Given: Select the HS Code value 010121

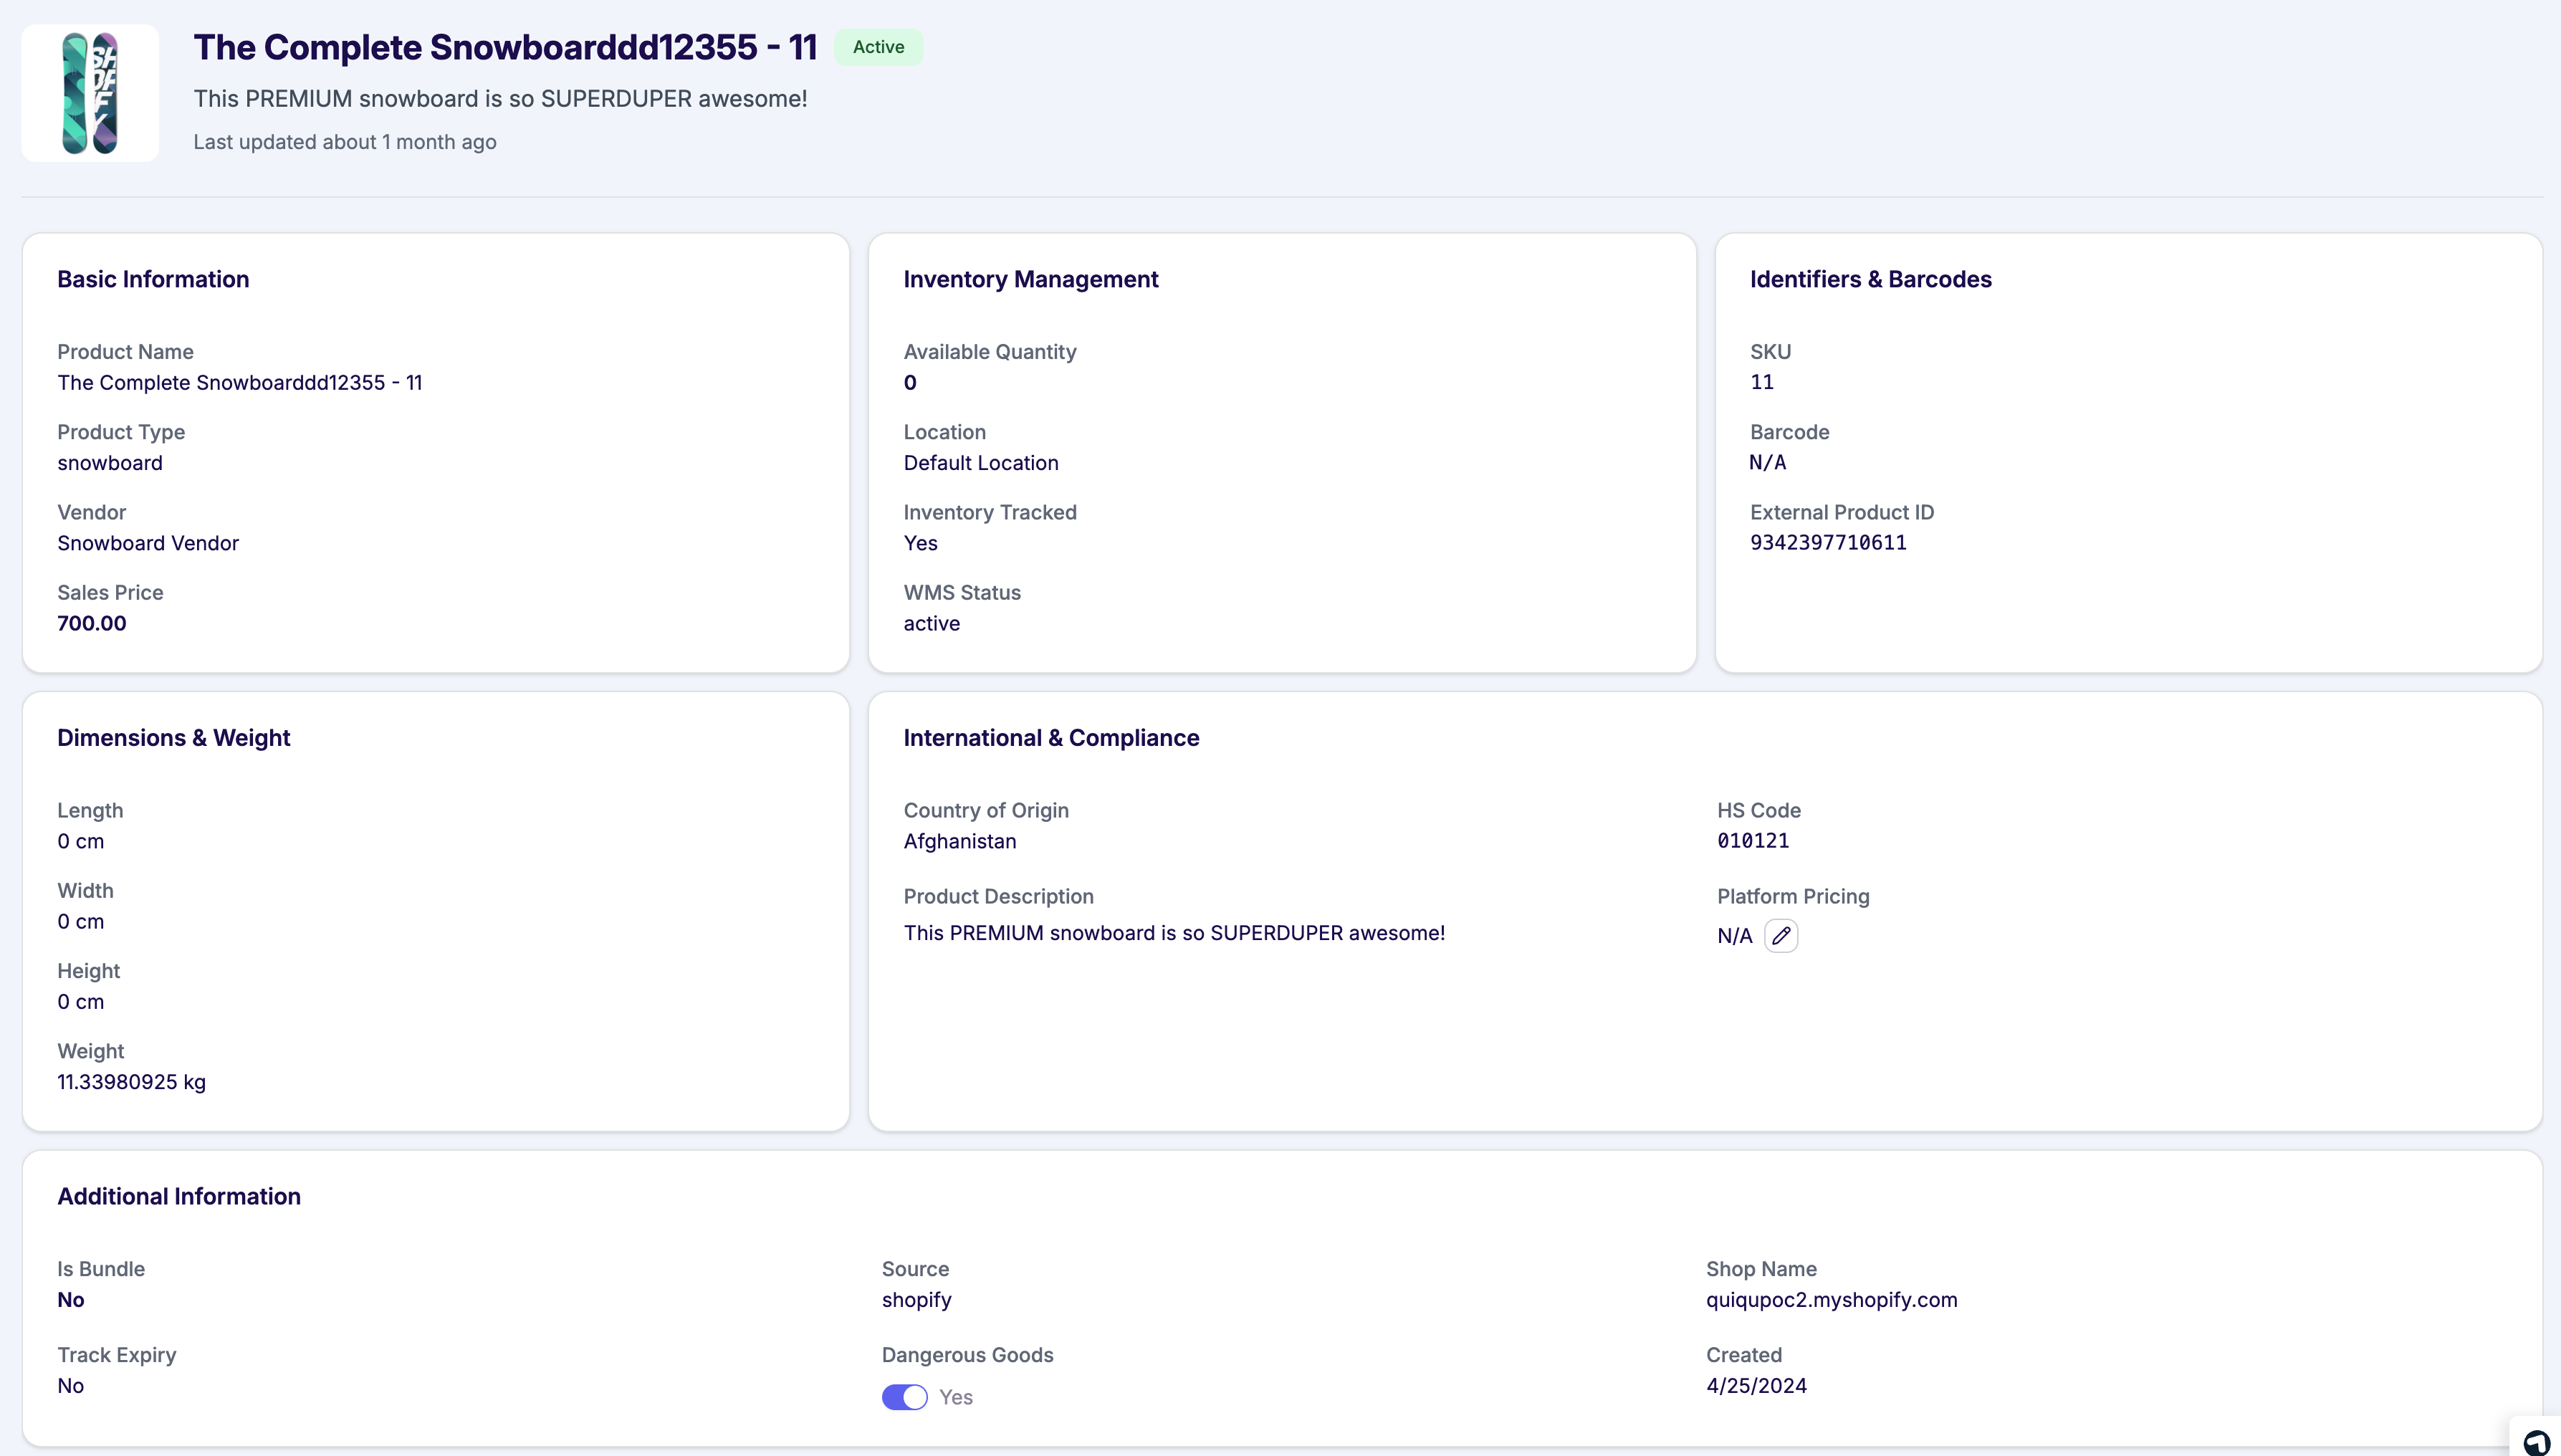Looking at the screenshot, I should [1752, 841].
